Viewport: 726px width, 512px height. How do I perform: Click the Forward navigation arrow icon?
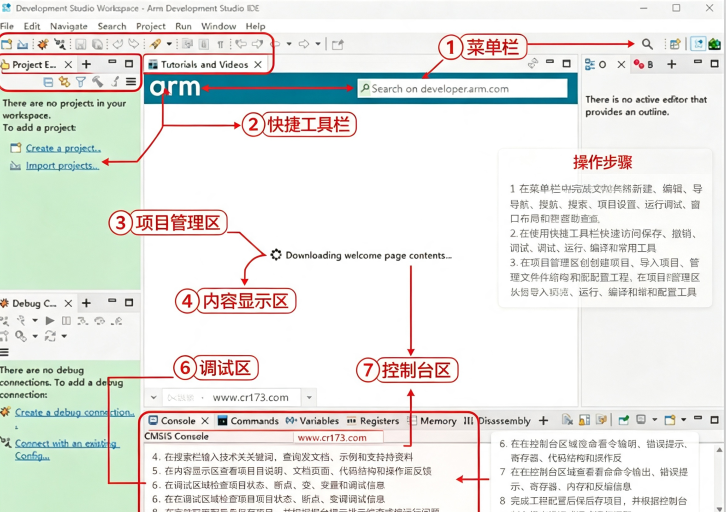point(304,44)
